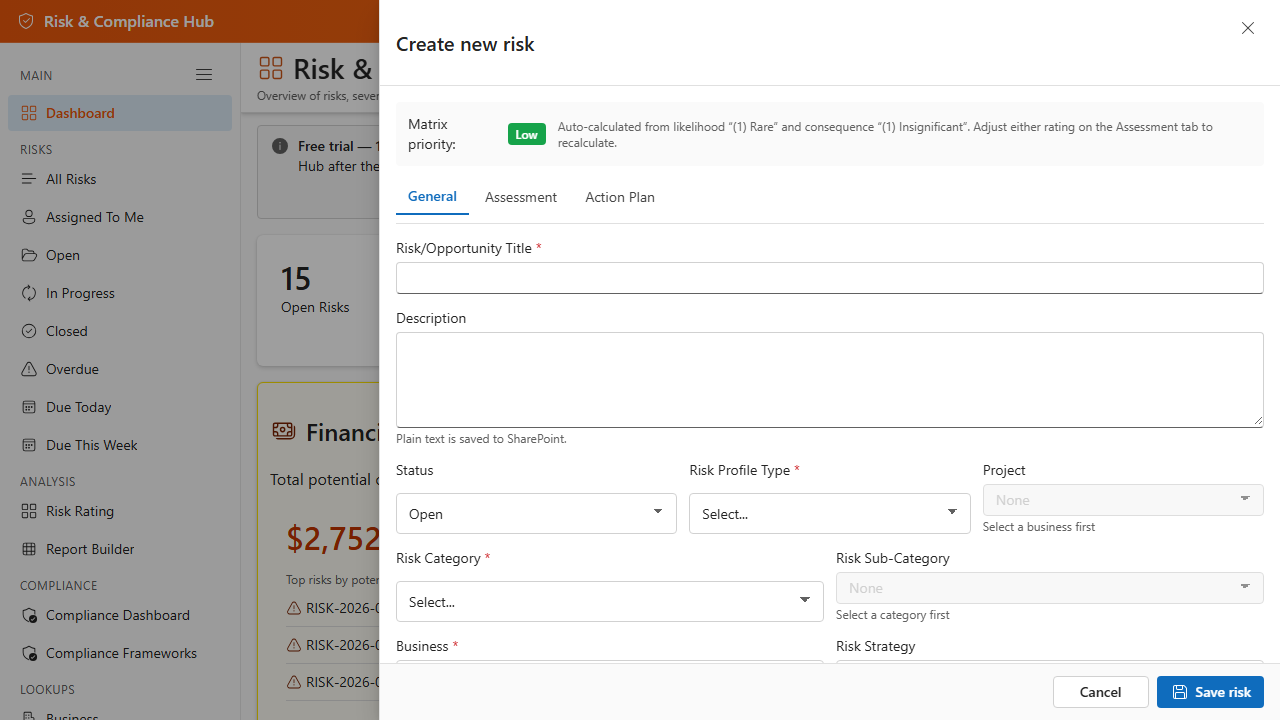Viewport: 1280px width, 720px height.
Task: Open the Status dropdown showing Open
Action: [x=536, y=513]
